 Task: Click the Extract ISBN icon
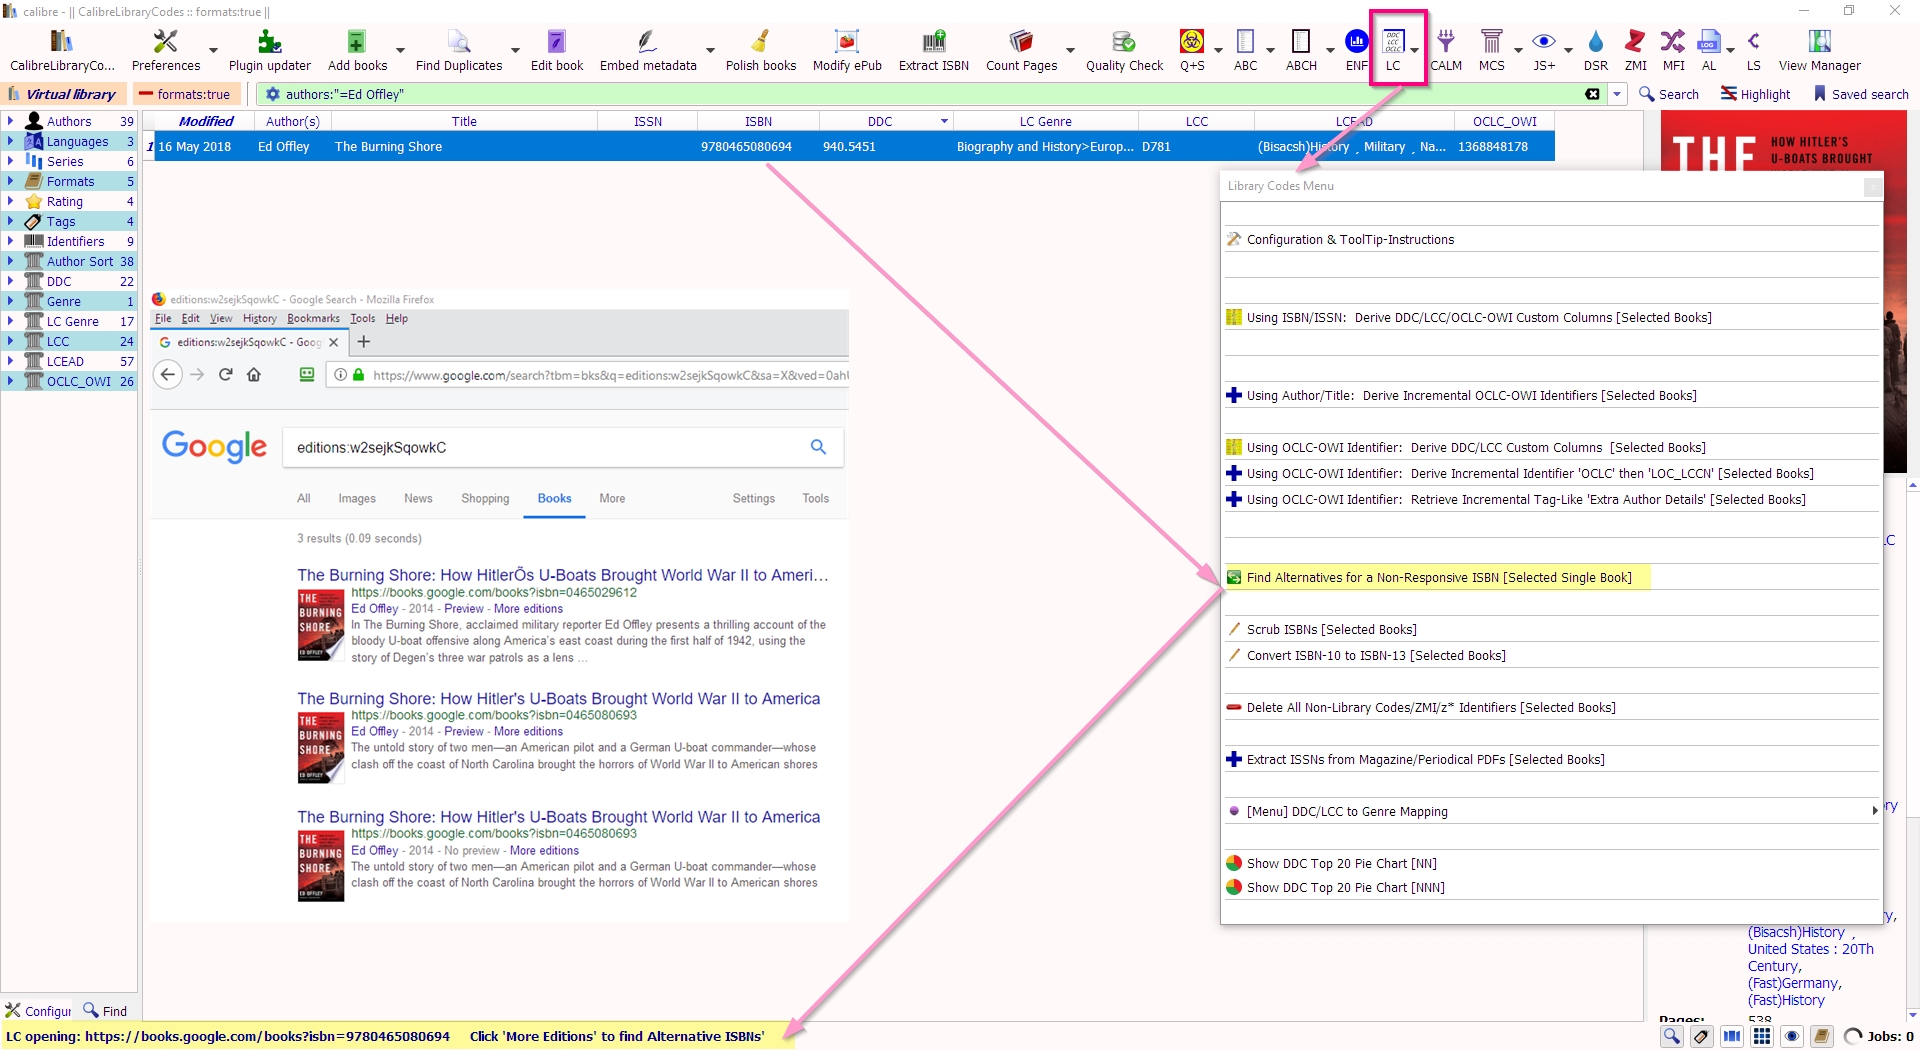[x=934, y=50]
